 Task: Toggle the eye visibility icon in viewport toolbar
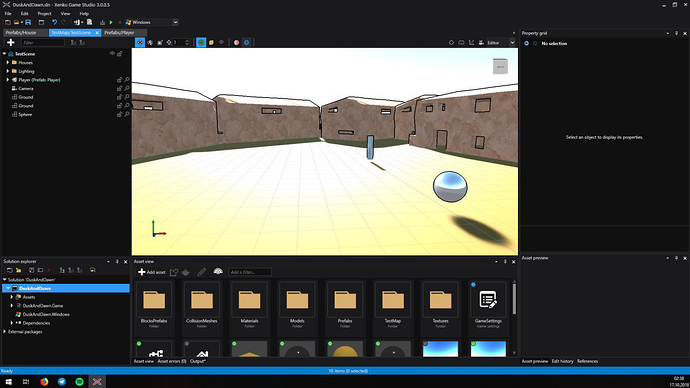coord(221,42)
